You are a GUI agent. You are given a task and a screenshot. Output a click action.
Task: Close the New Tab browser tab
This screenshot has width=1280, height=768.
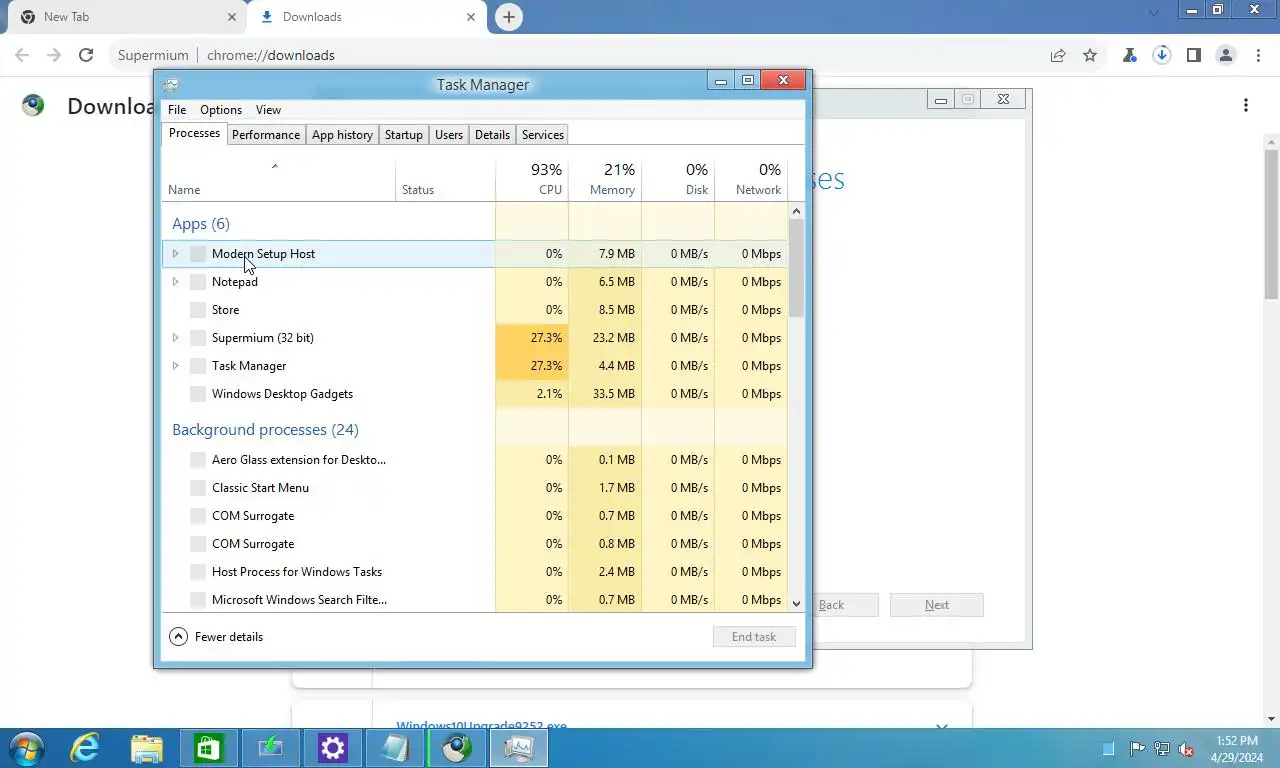click(x=232, y=17)
